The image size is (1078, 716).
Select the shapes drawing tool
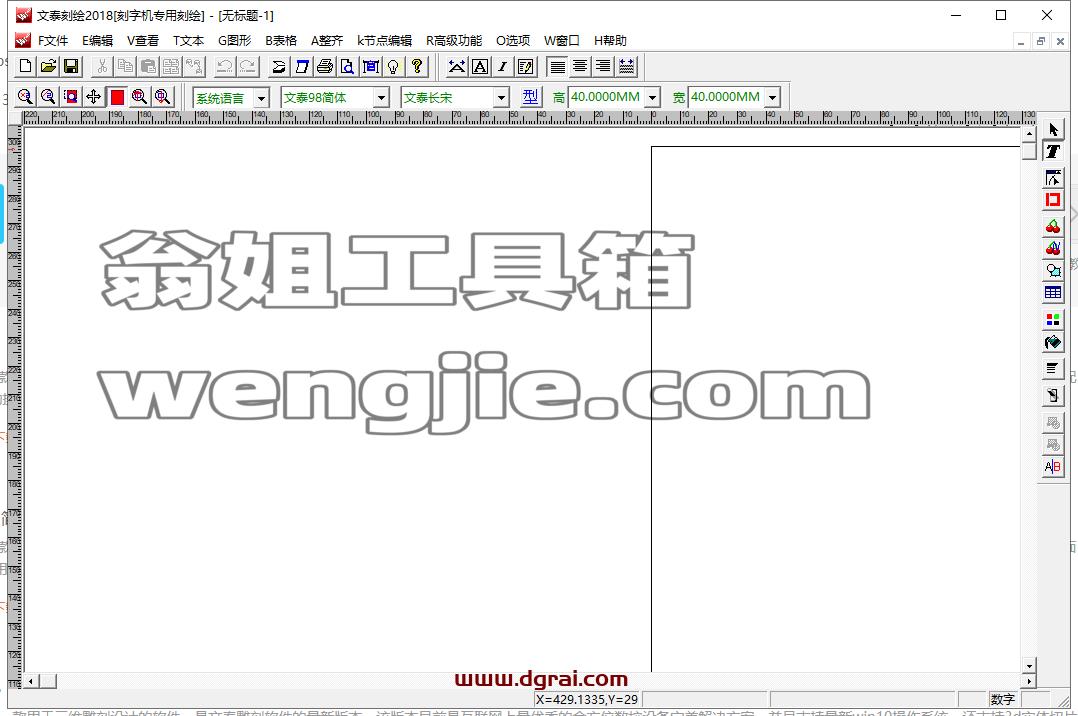[1053, 270]
